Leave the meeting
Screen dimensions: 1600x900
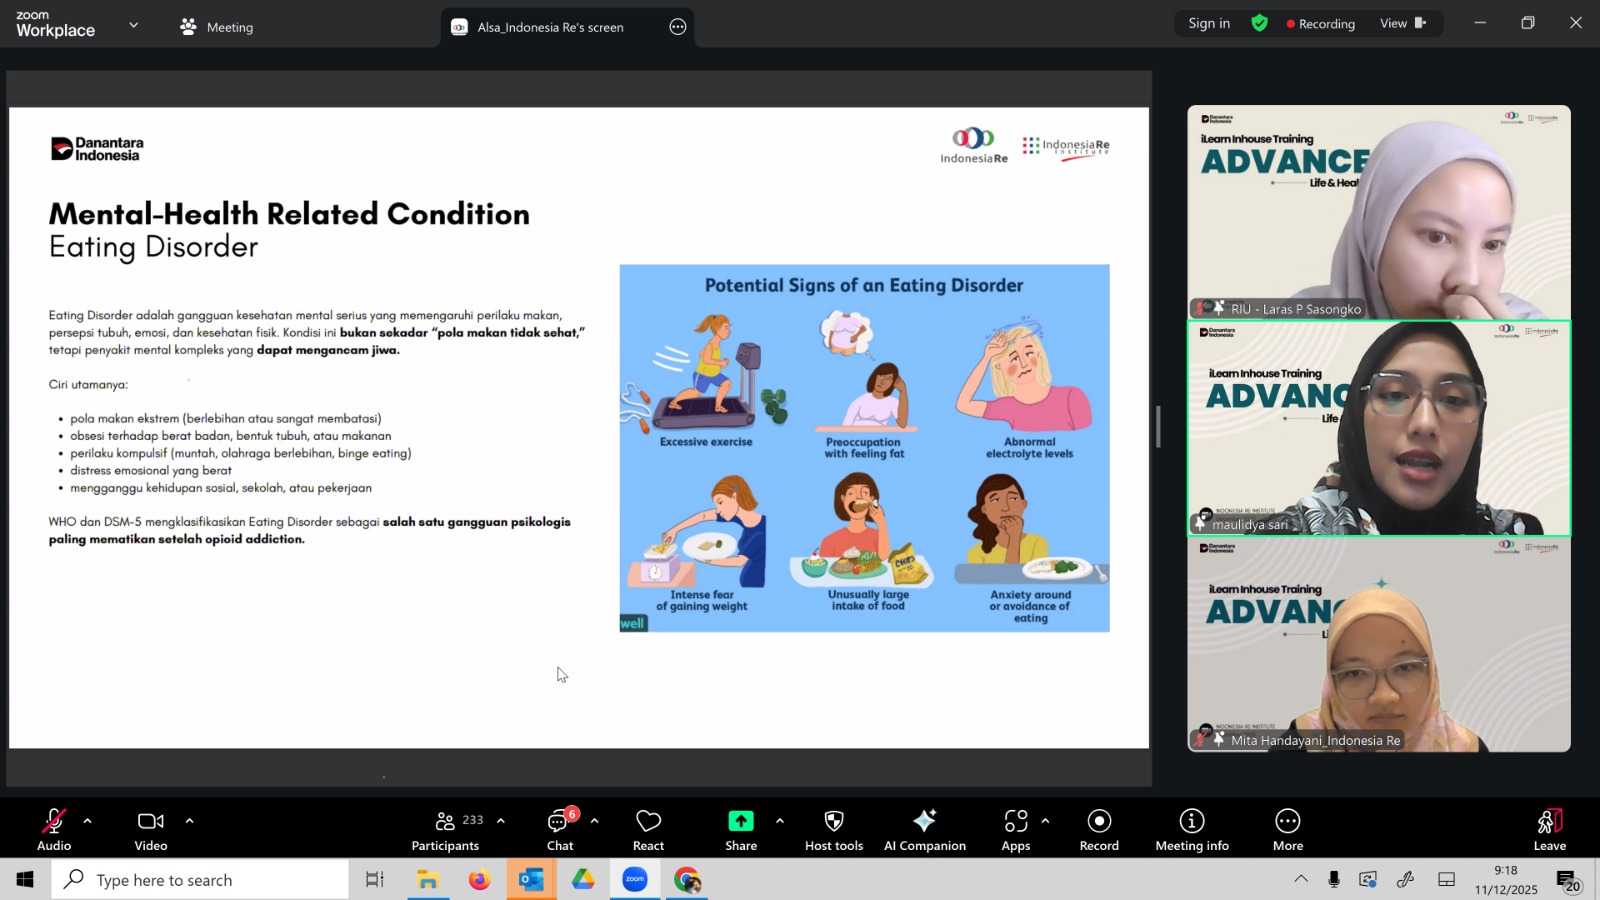[1549, 828]
